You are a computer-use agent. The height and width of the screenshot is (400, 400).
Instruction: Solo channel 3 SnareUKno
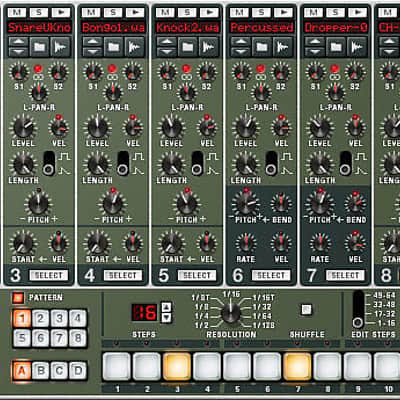(x=39, y=12)
